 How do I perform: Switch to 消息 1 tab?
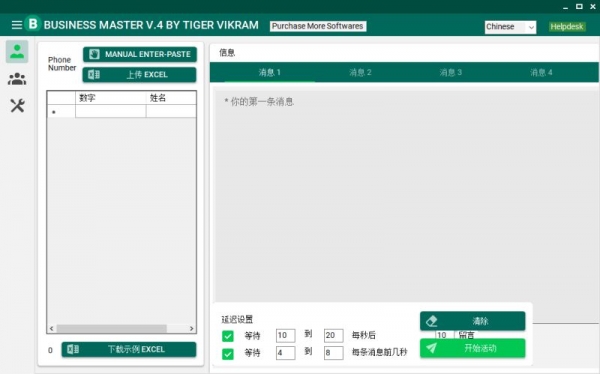pyautogui.click(x=270, y=72)
